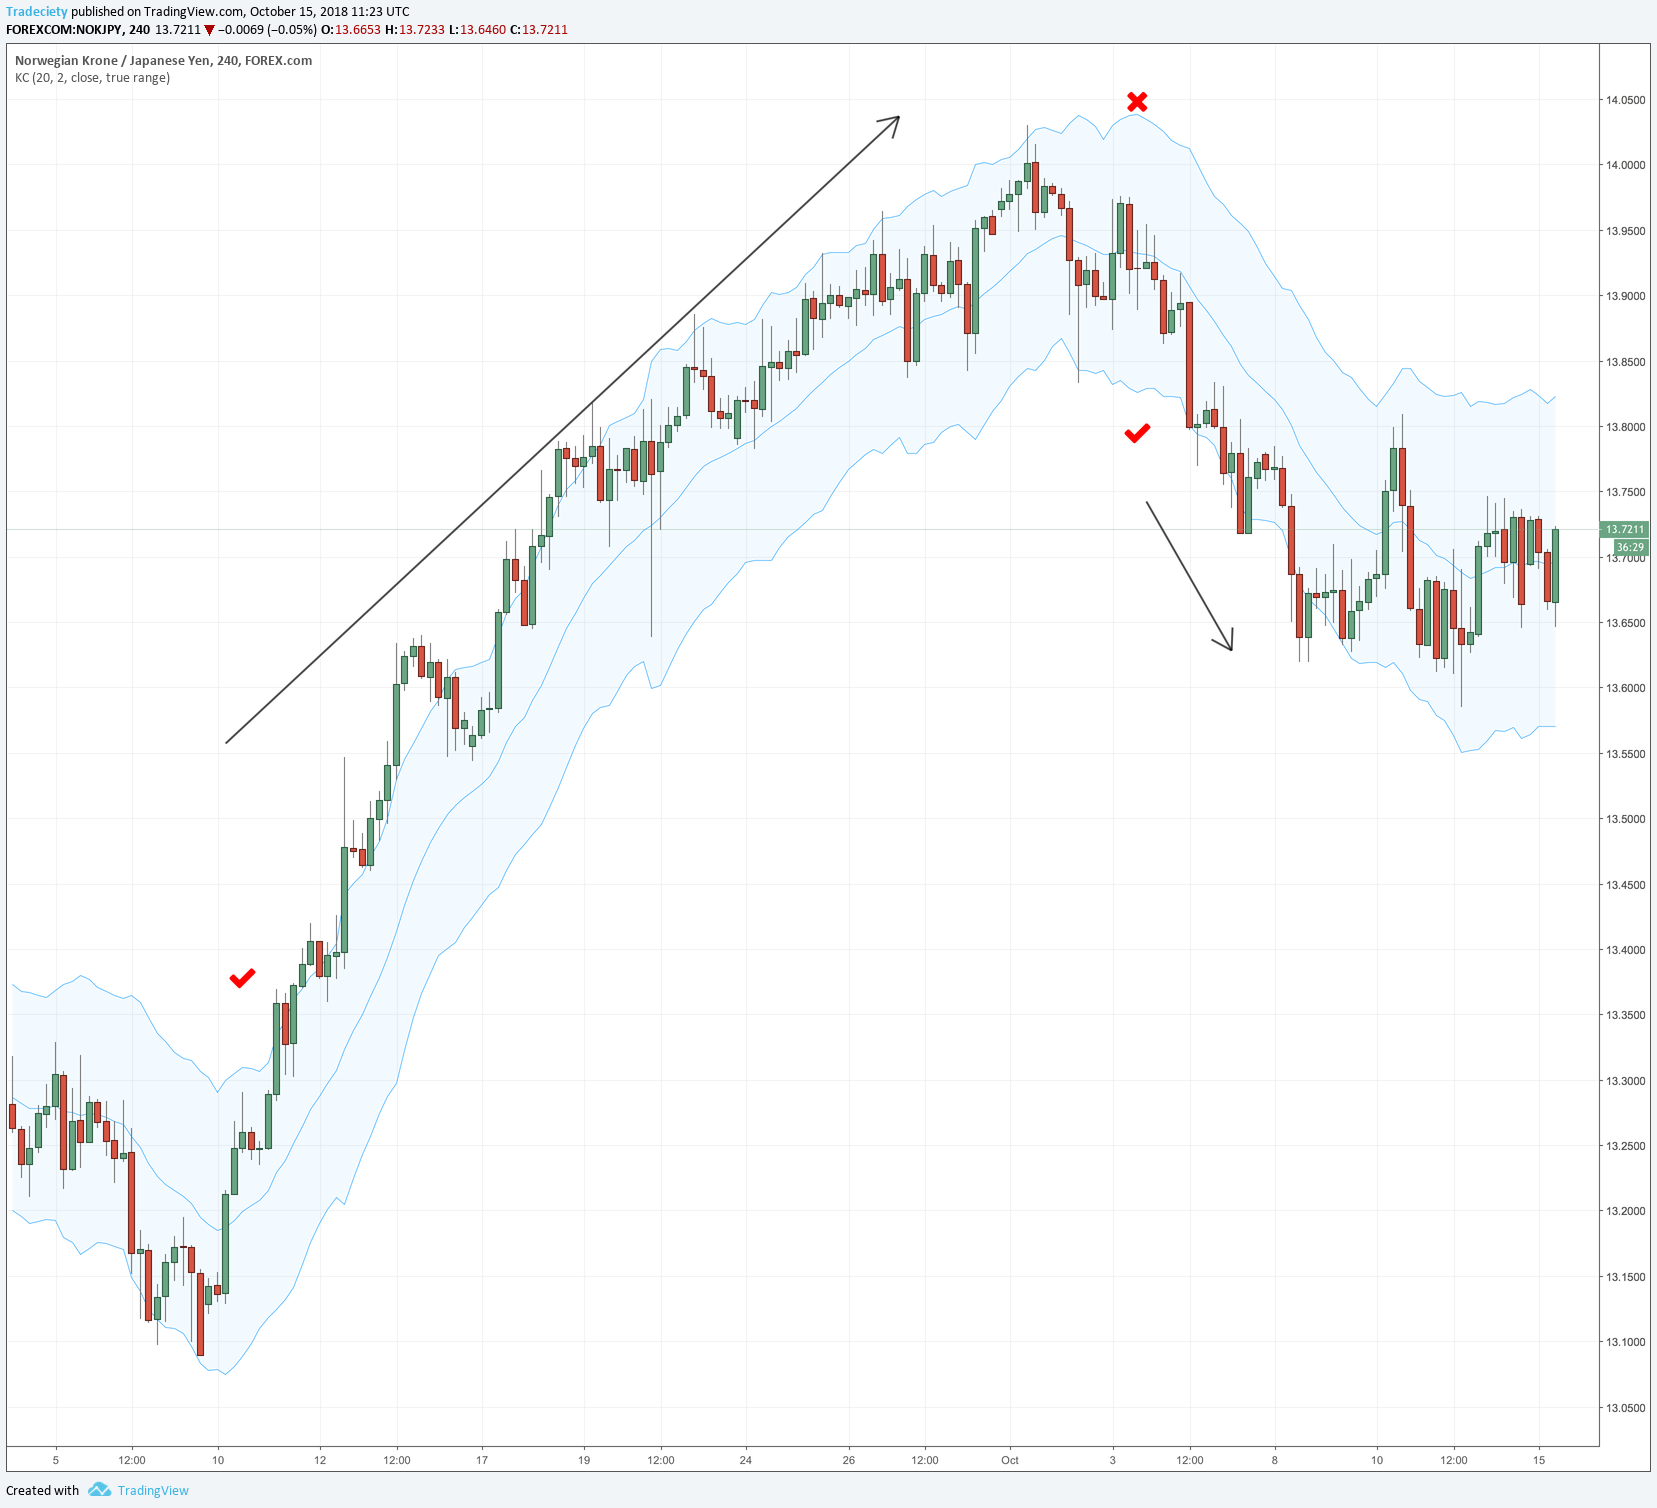Click the red X mark above the band
This screenshot has height=1508, width=1657.
(x=1137, y=102)
